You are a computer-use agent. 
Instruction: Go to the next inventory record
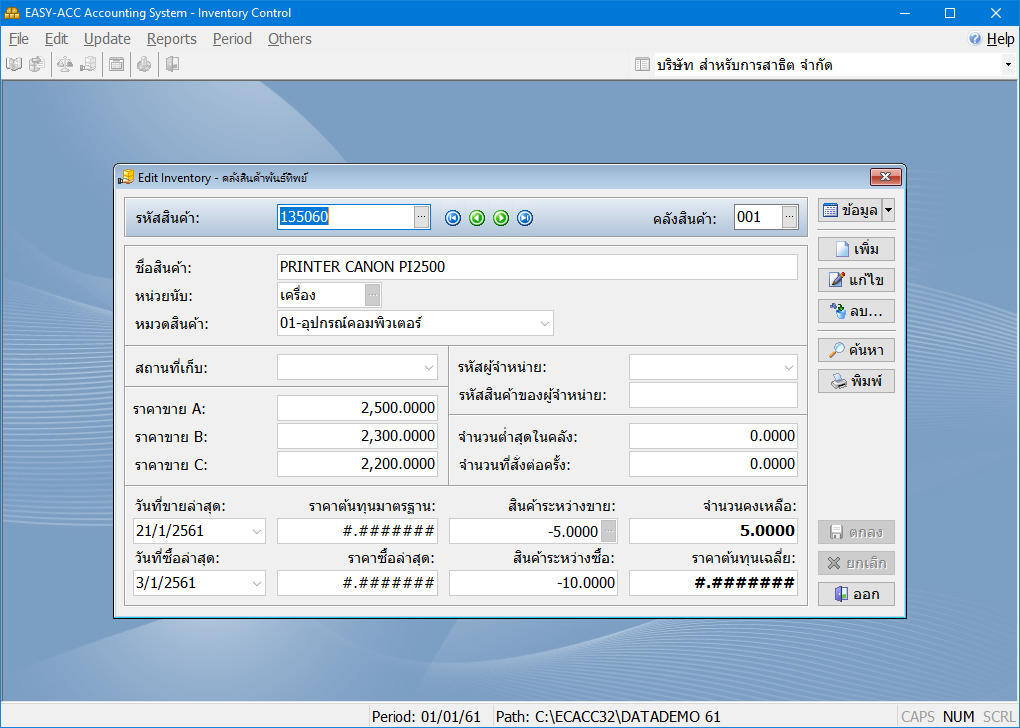(501, 218)
